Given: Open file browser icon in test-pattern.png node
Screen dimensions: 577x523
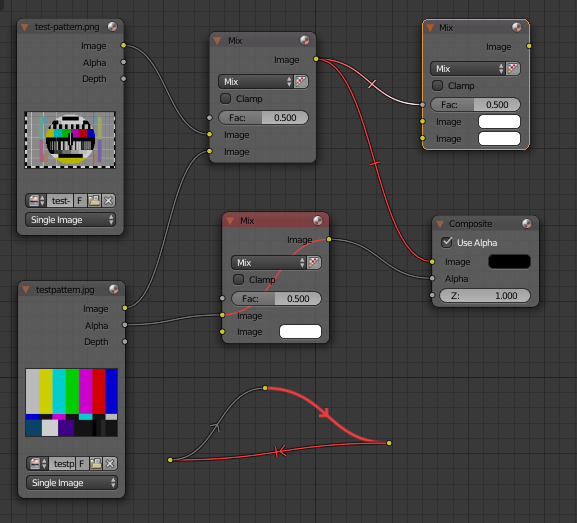Looking at the screenshot, I should (x=94, y=201).
